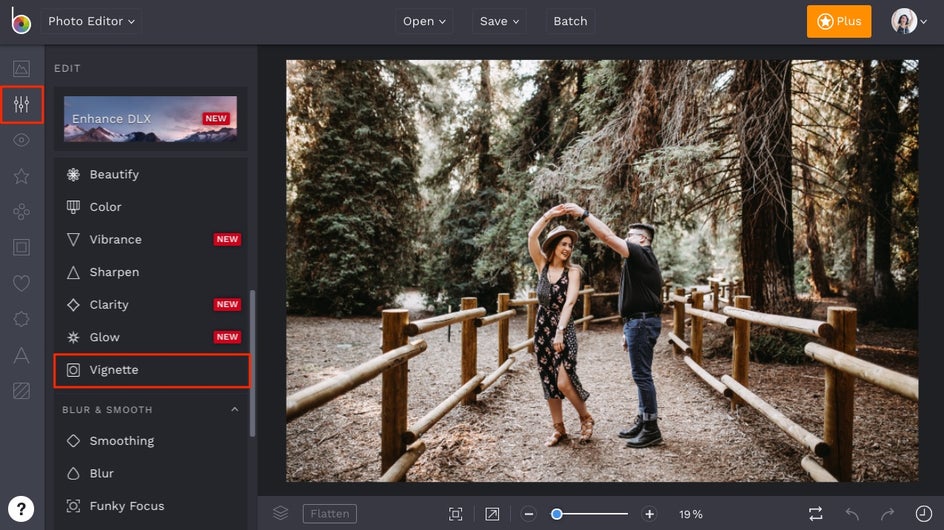
Task: Toggle the layers panel icon
Action: point(281,513)
